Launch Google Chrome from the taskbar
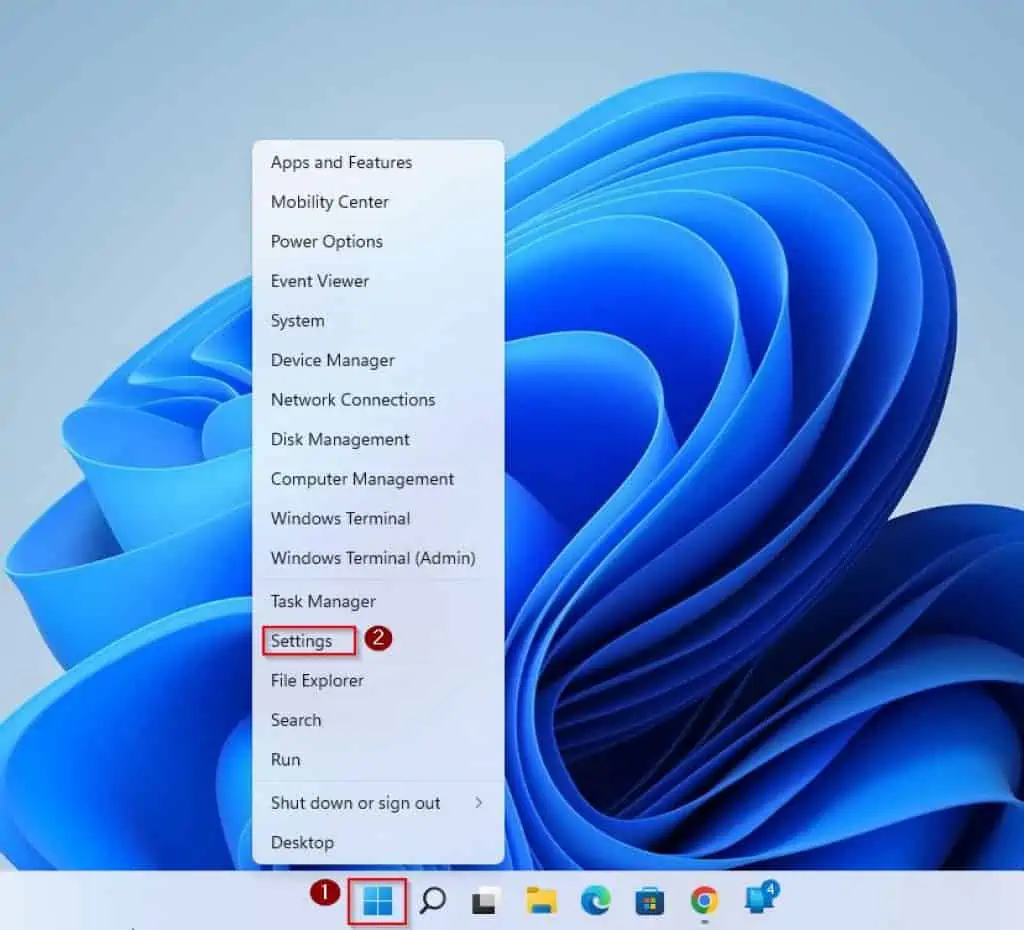This screenshot has height=930, width=1024. [x=704, y=902]
